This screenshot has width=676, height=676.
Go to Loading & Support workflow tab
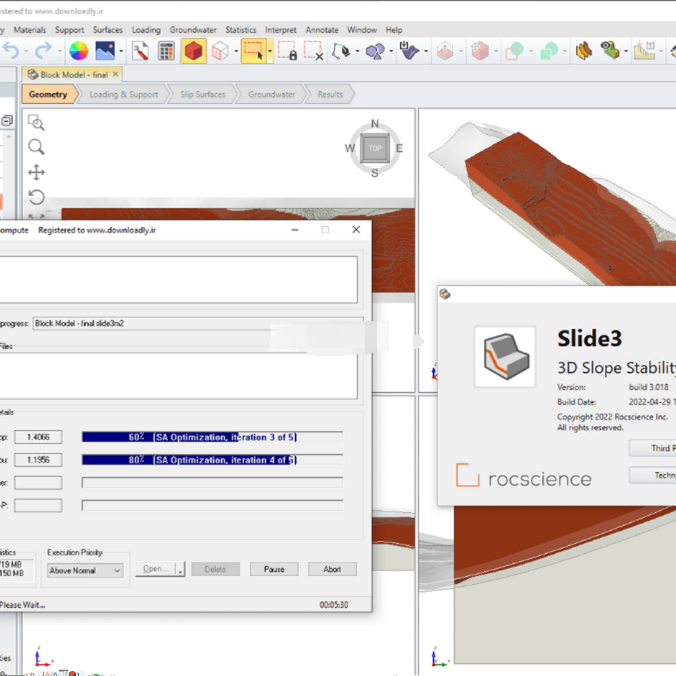point(124,94)
